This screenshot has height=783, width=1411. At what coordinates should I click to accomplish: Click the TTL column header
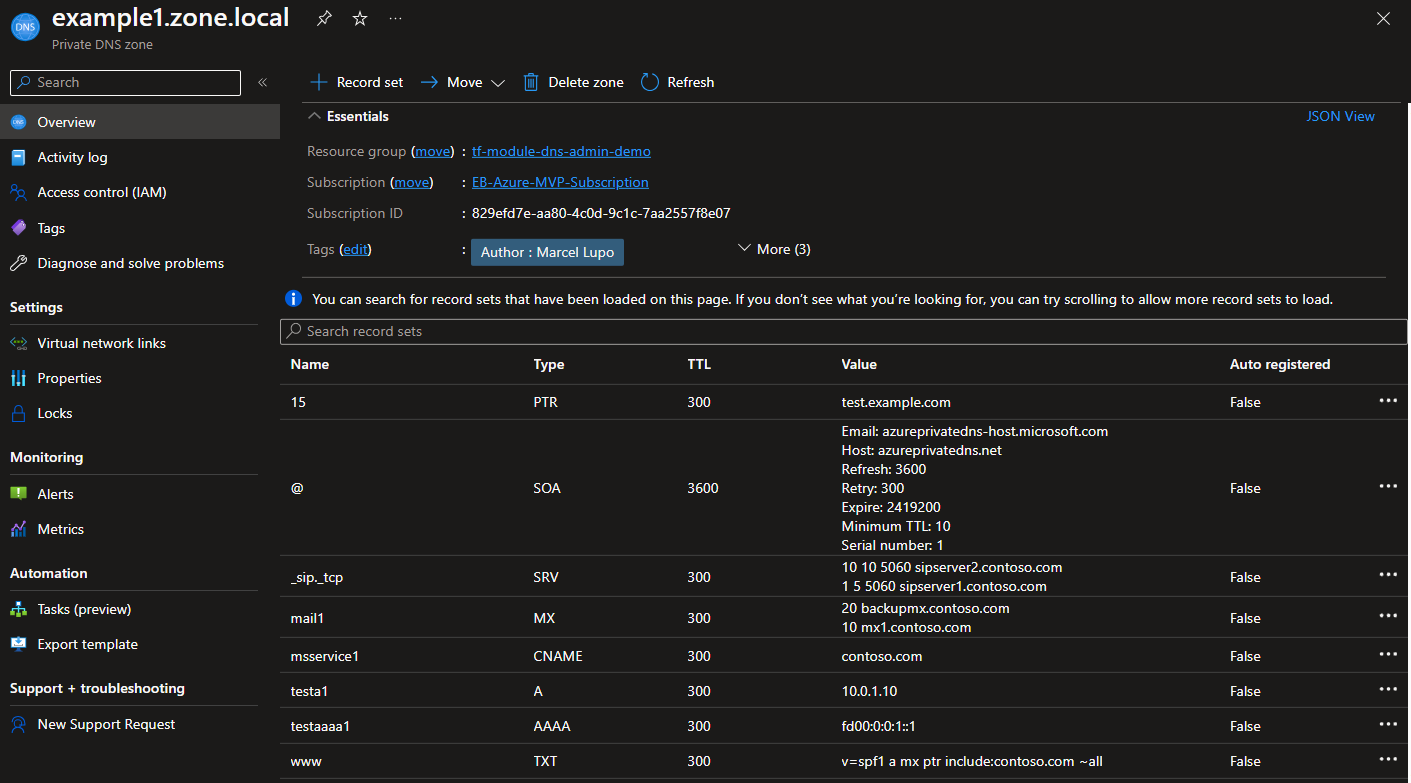tap(699, 364)
